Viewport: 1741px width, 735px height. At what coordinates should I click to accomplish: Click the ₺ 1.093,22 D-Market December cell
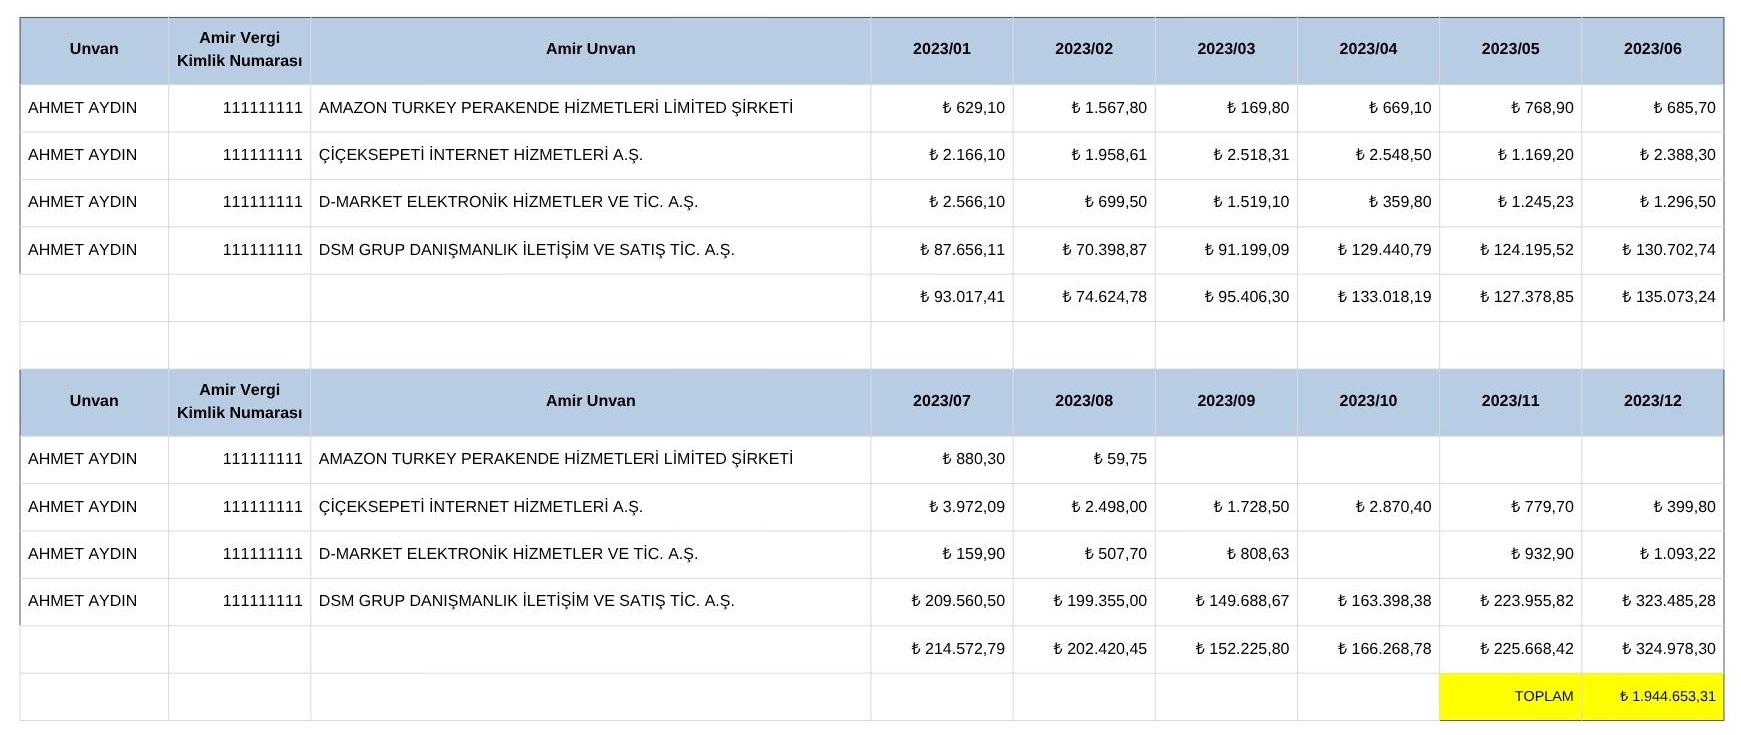click(1677, 554)
